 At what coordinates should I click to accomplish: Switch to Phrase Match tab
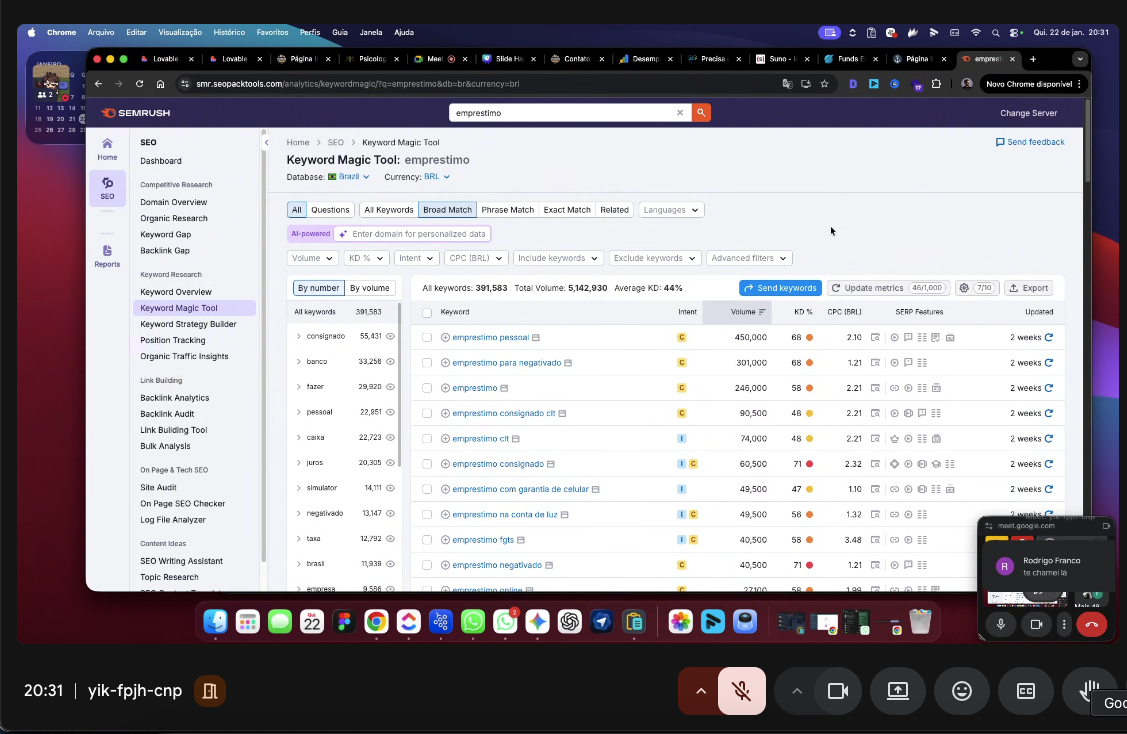coord(507,210)
